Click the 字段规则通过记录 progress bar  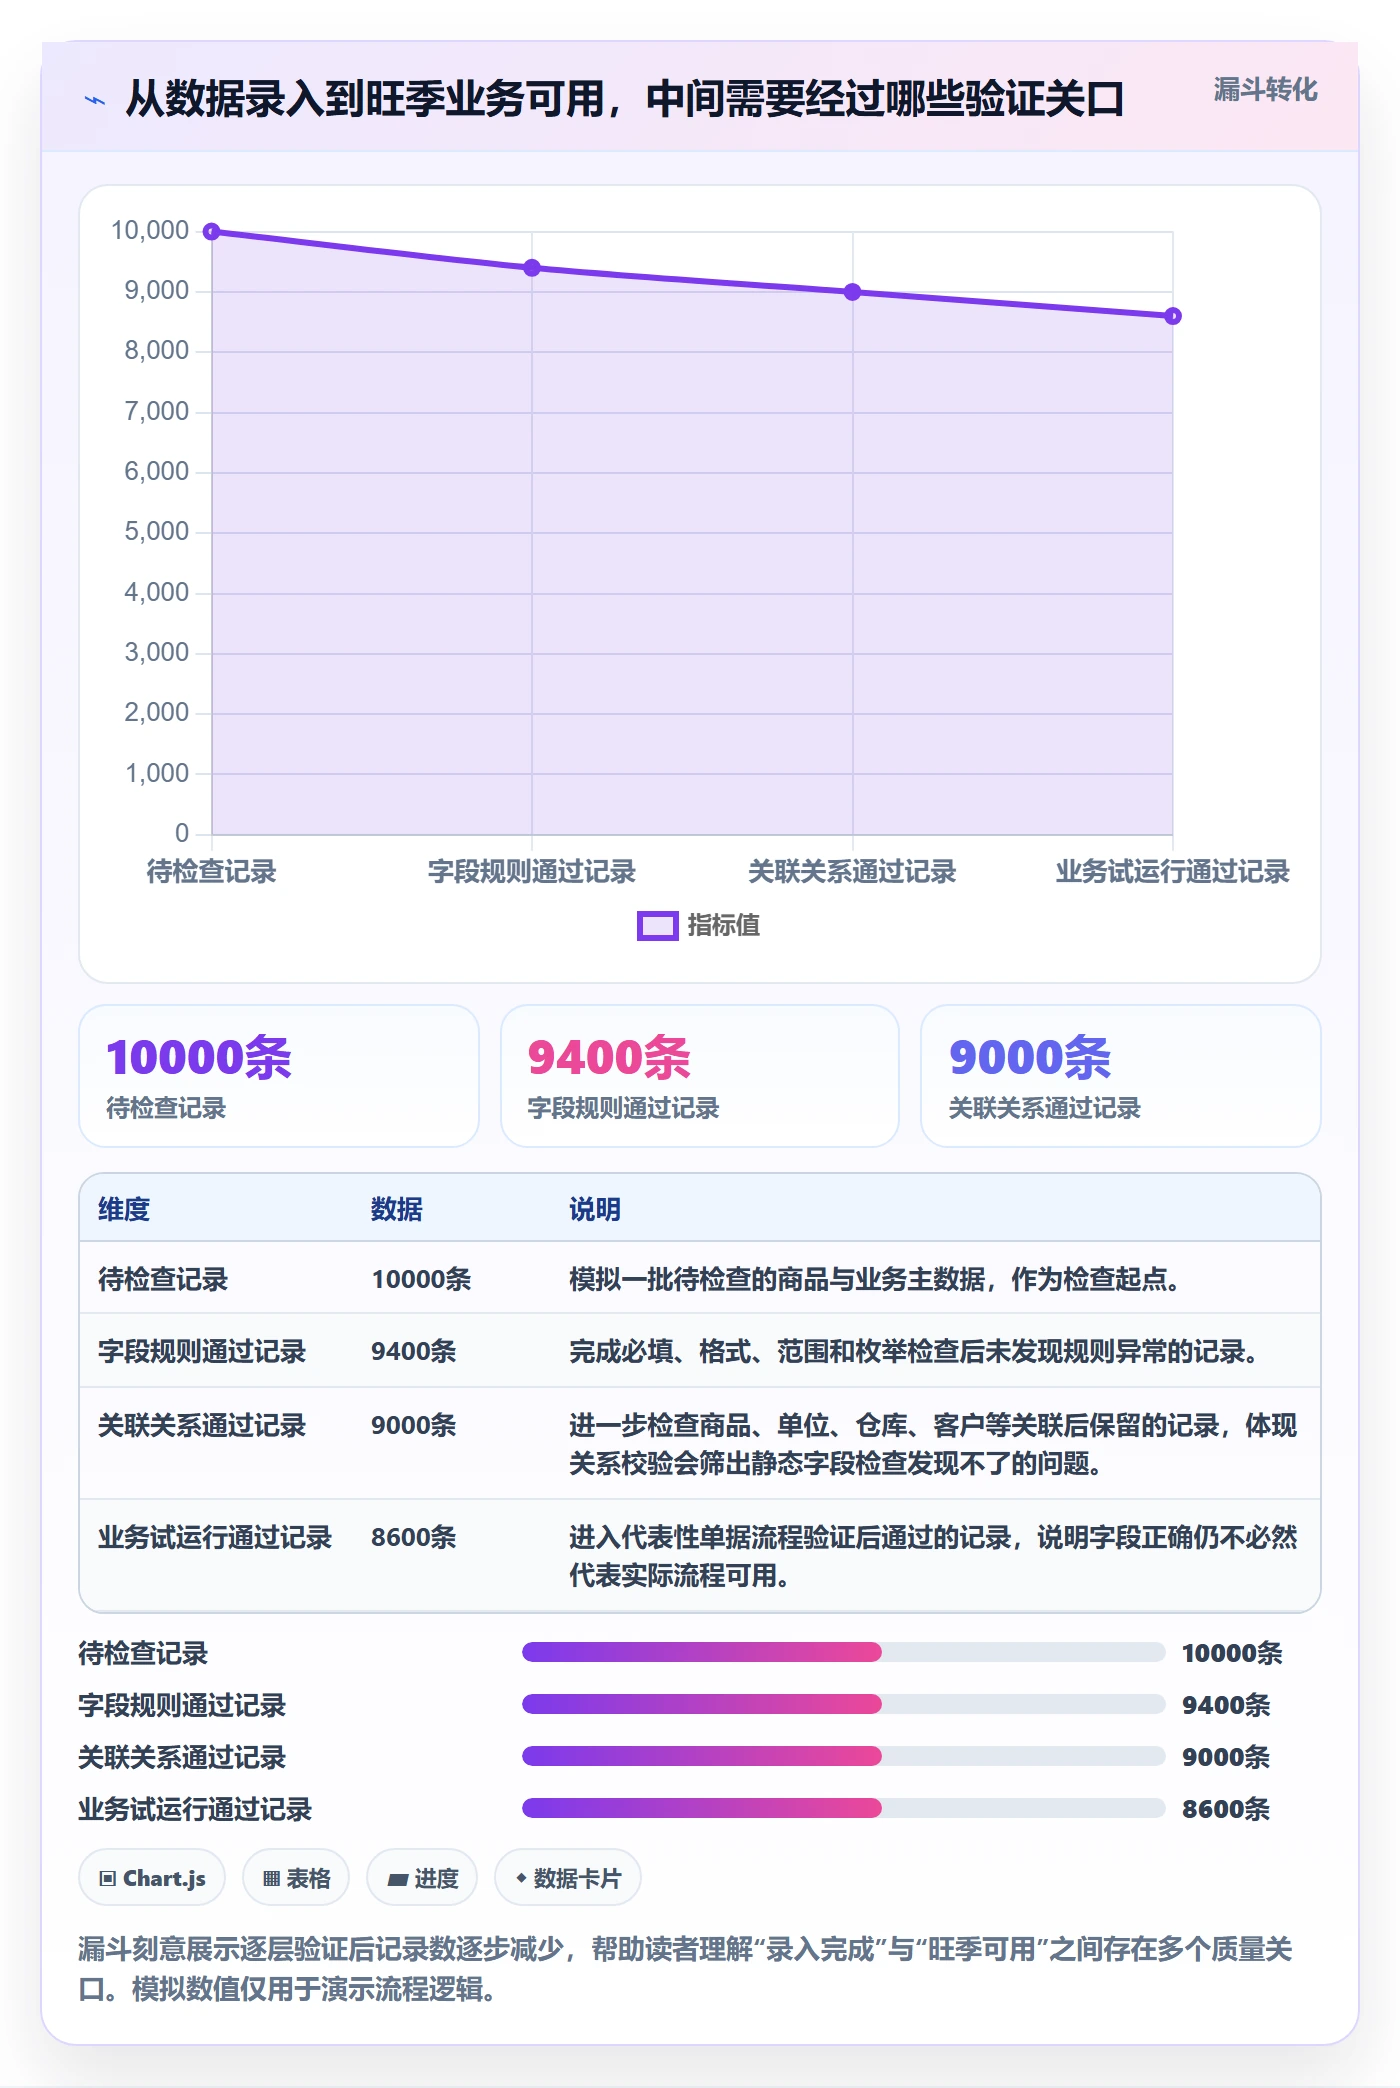pos(844,1704)
